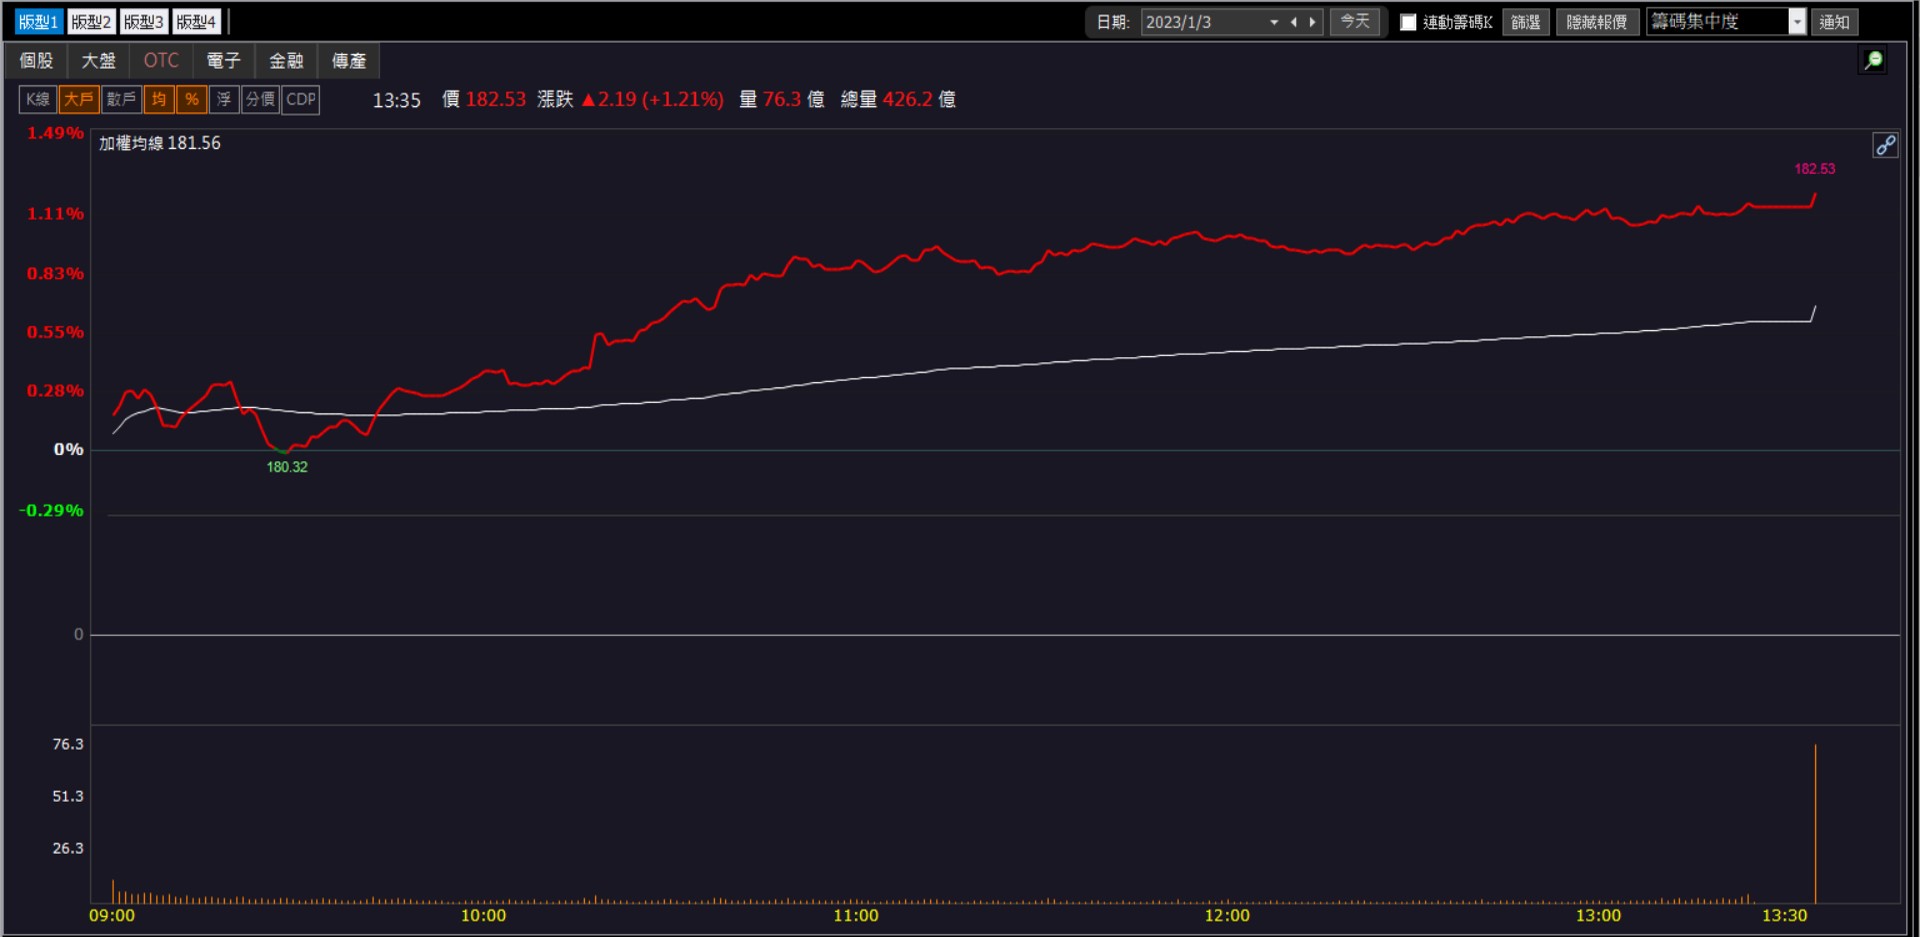Screen dimensions: 1920x937
Task: Click the 180.32 low price label on chart
Action: click(x=287, y=467)
